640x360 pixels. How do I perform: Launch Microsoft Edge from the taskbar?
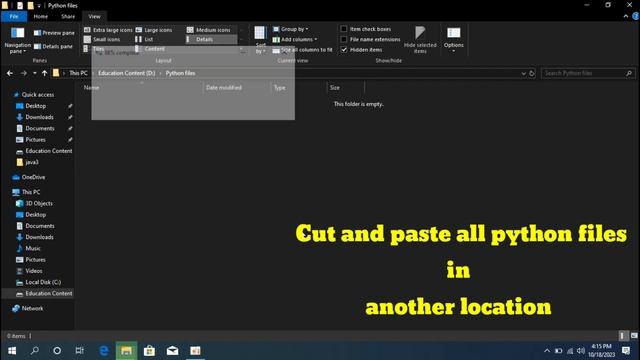pos(104,351)
